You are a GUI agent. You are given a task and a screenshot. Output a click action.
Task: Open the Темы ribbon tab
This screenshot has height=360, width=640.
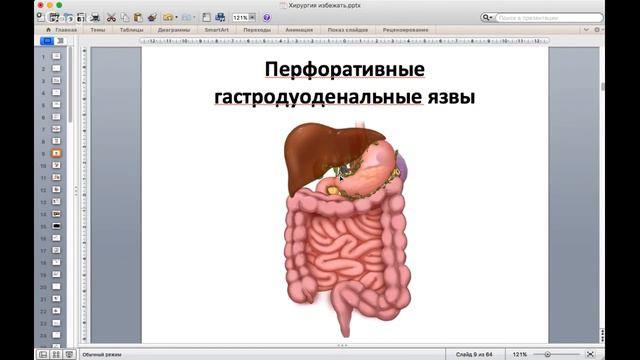98,30
